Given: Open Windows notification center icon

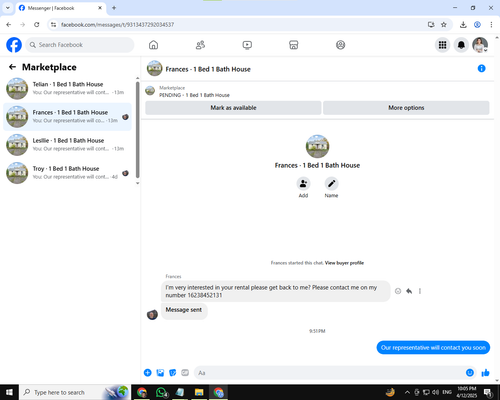Looking at the screenshot, I should point(488,392).
